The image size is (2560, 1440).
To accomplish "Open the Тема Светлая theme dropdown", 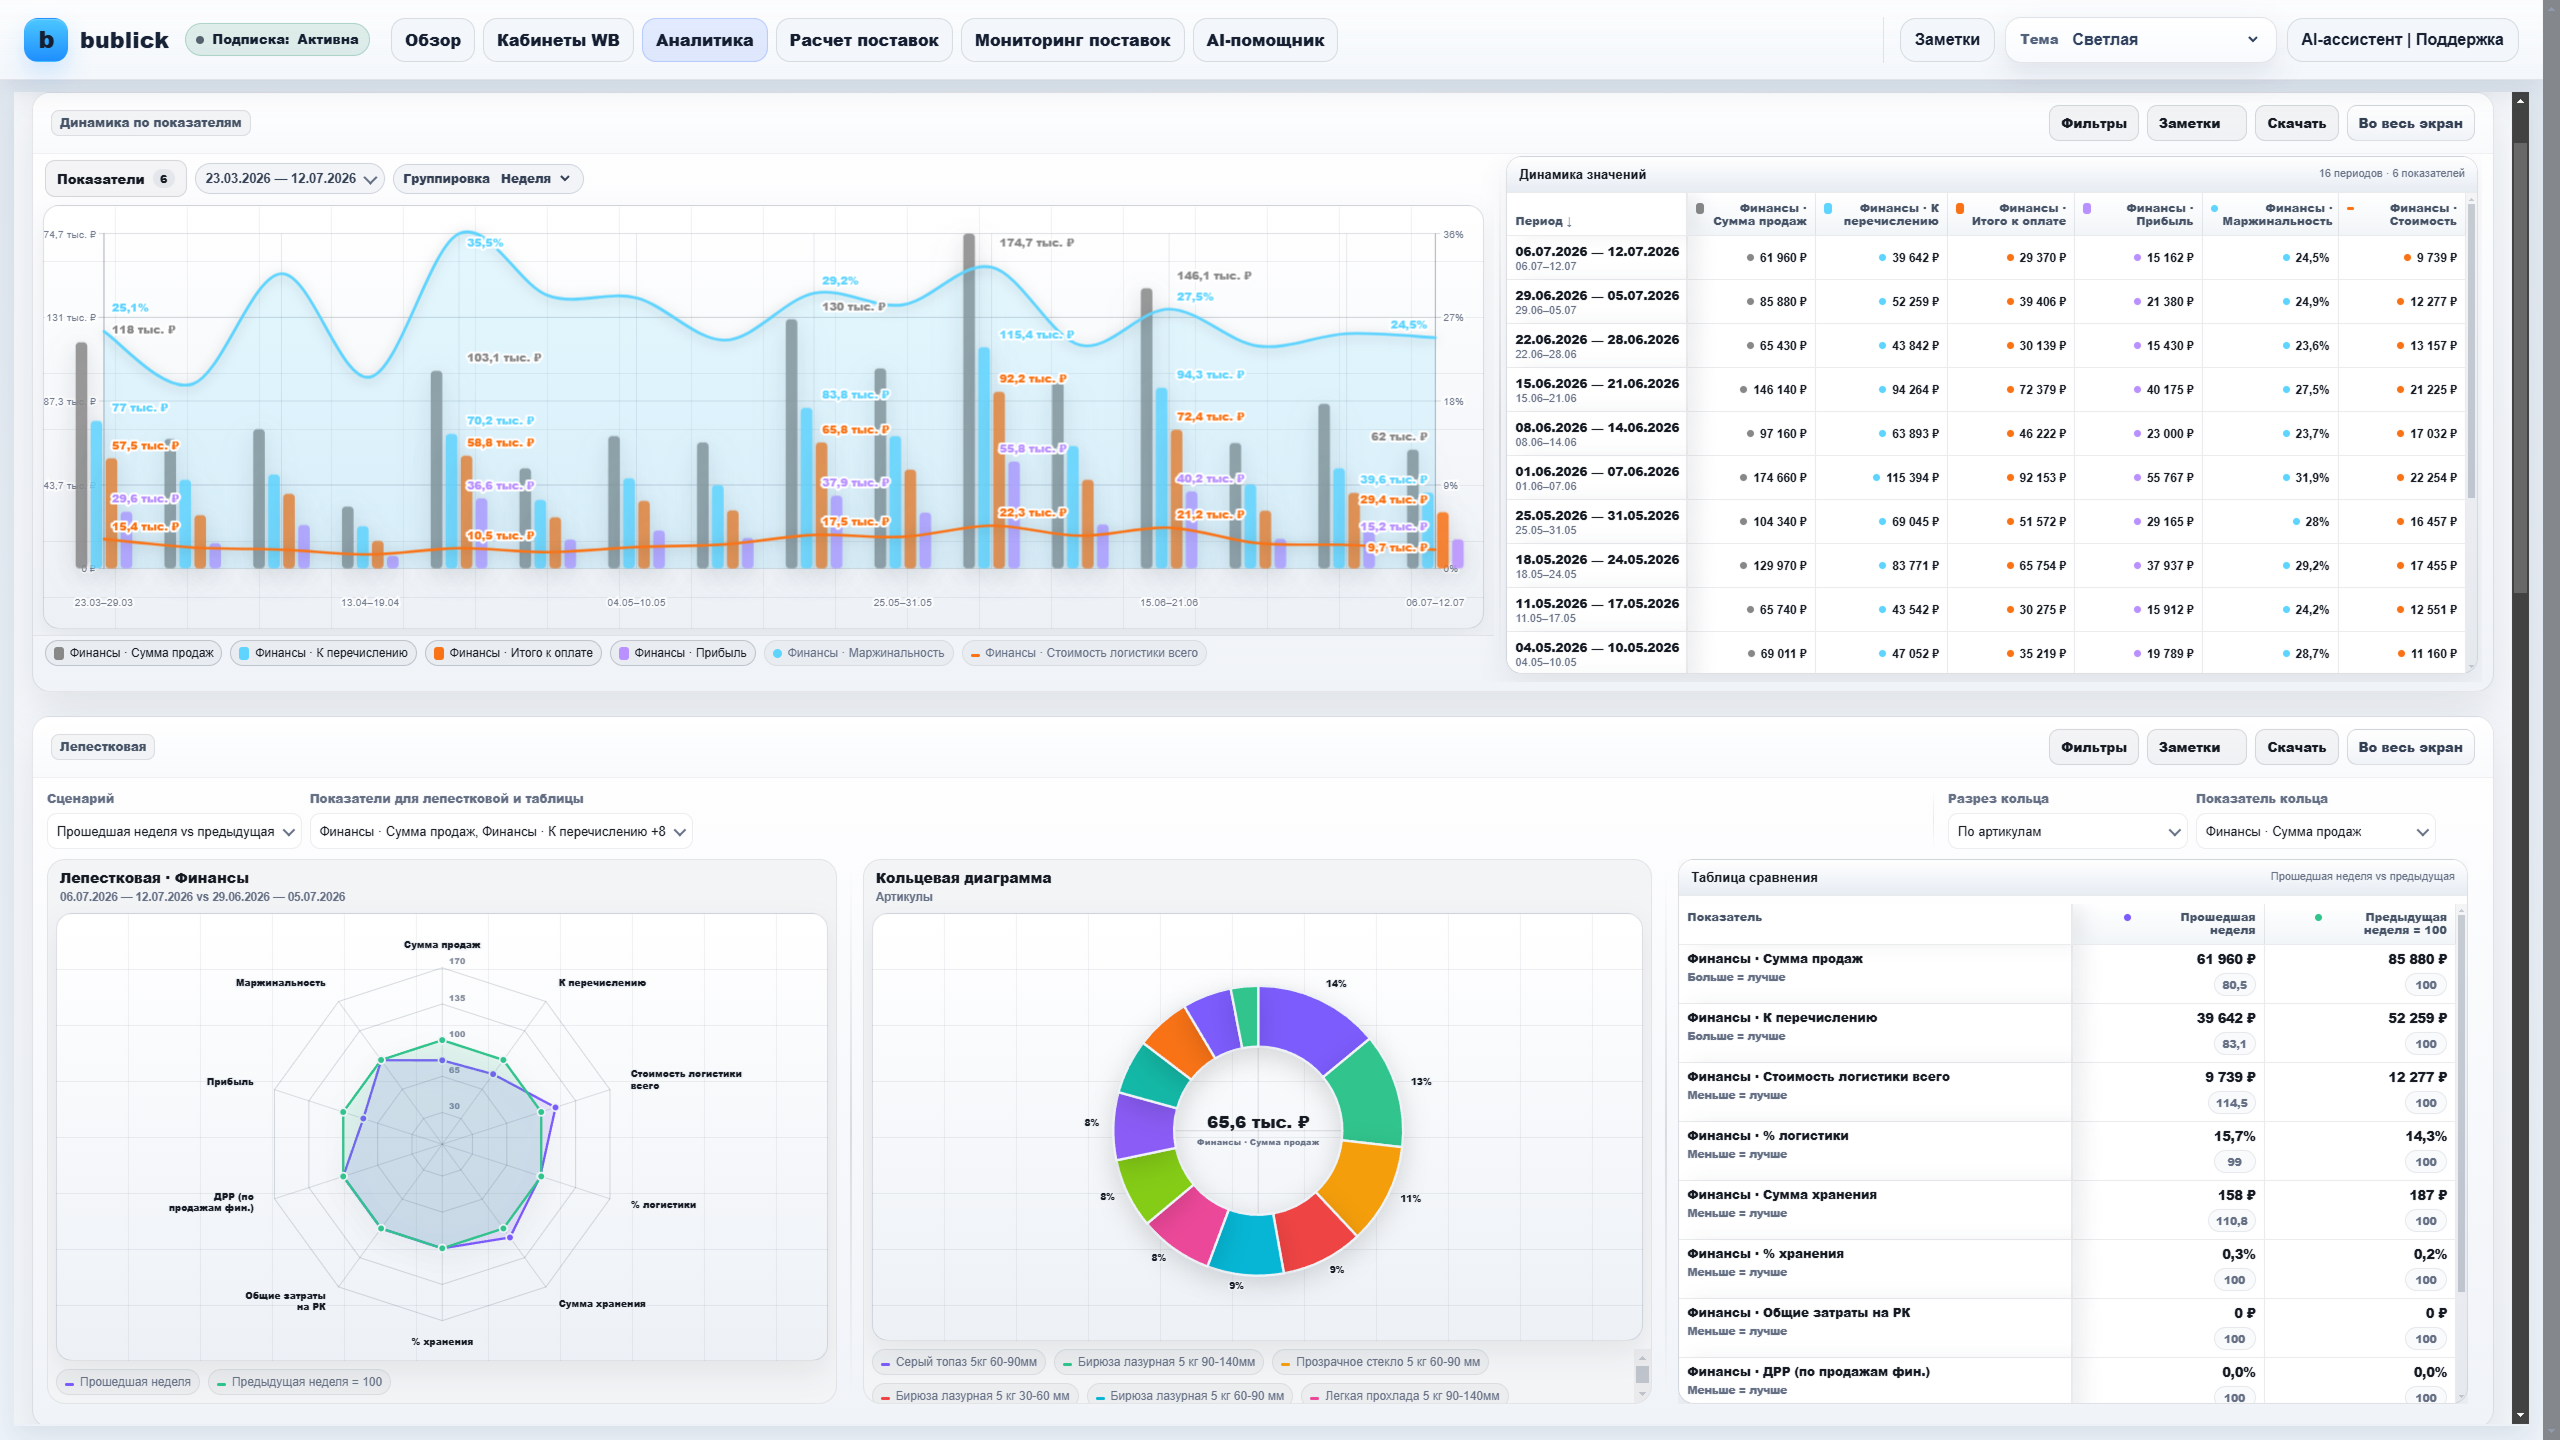I will click(2140, 40).
